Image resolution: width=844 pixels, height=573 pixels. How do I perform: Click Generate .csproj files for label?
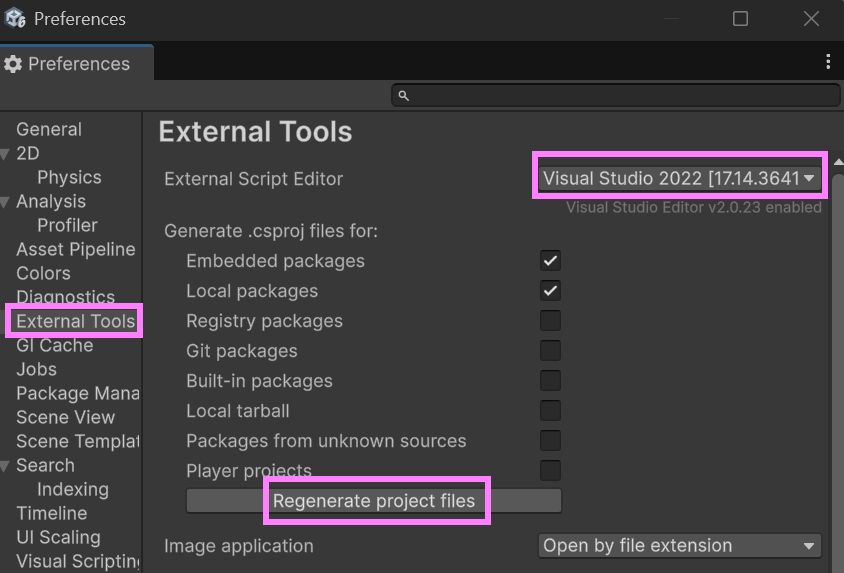(x=271, y=231)
